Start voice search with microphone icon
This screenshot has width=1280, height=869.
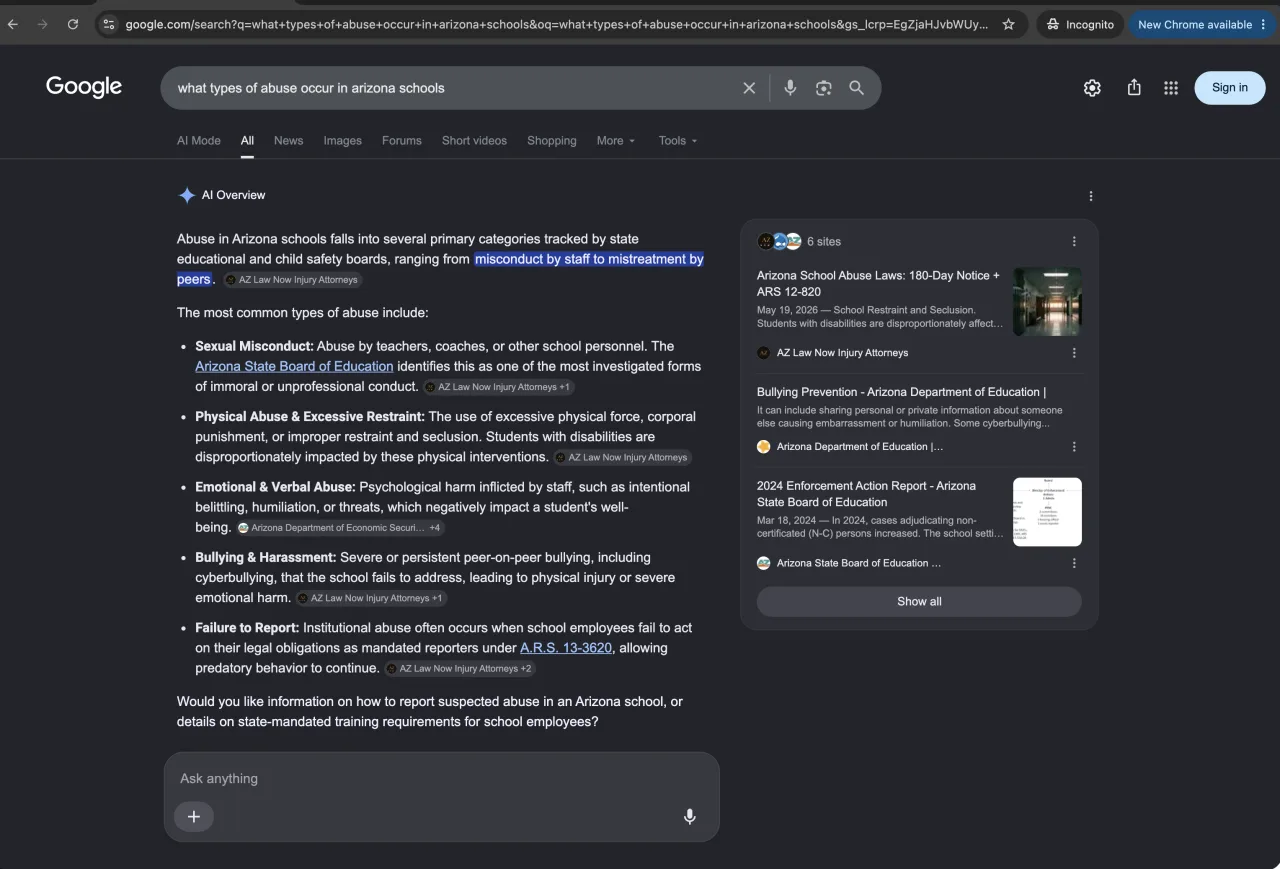790,88
